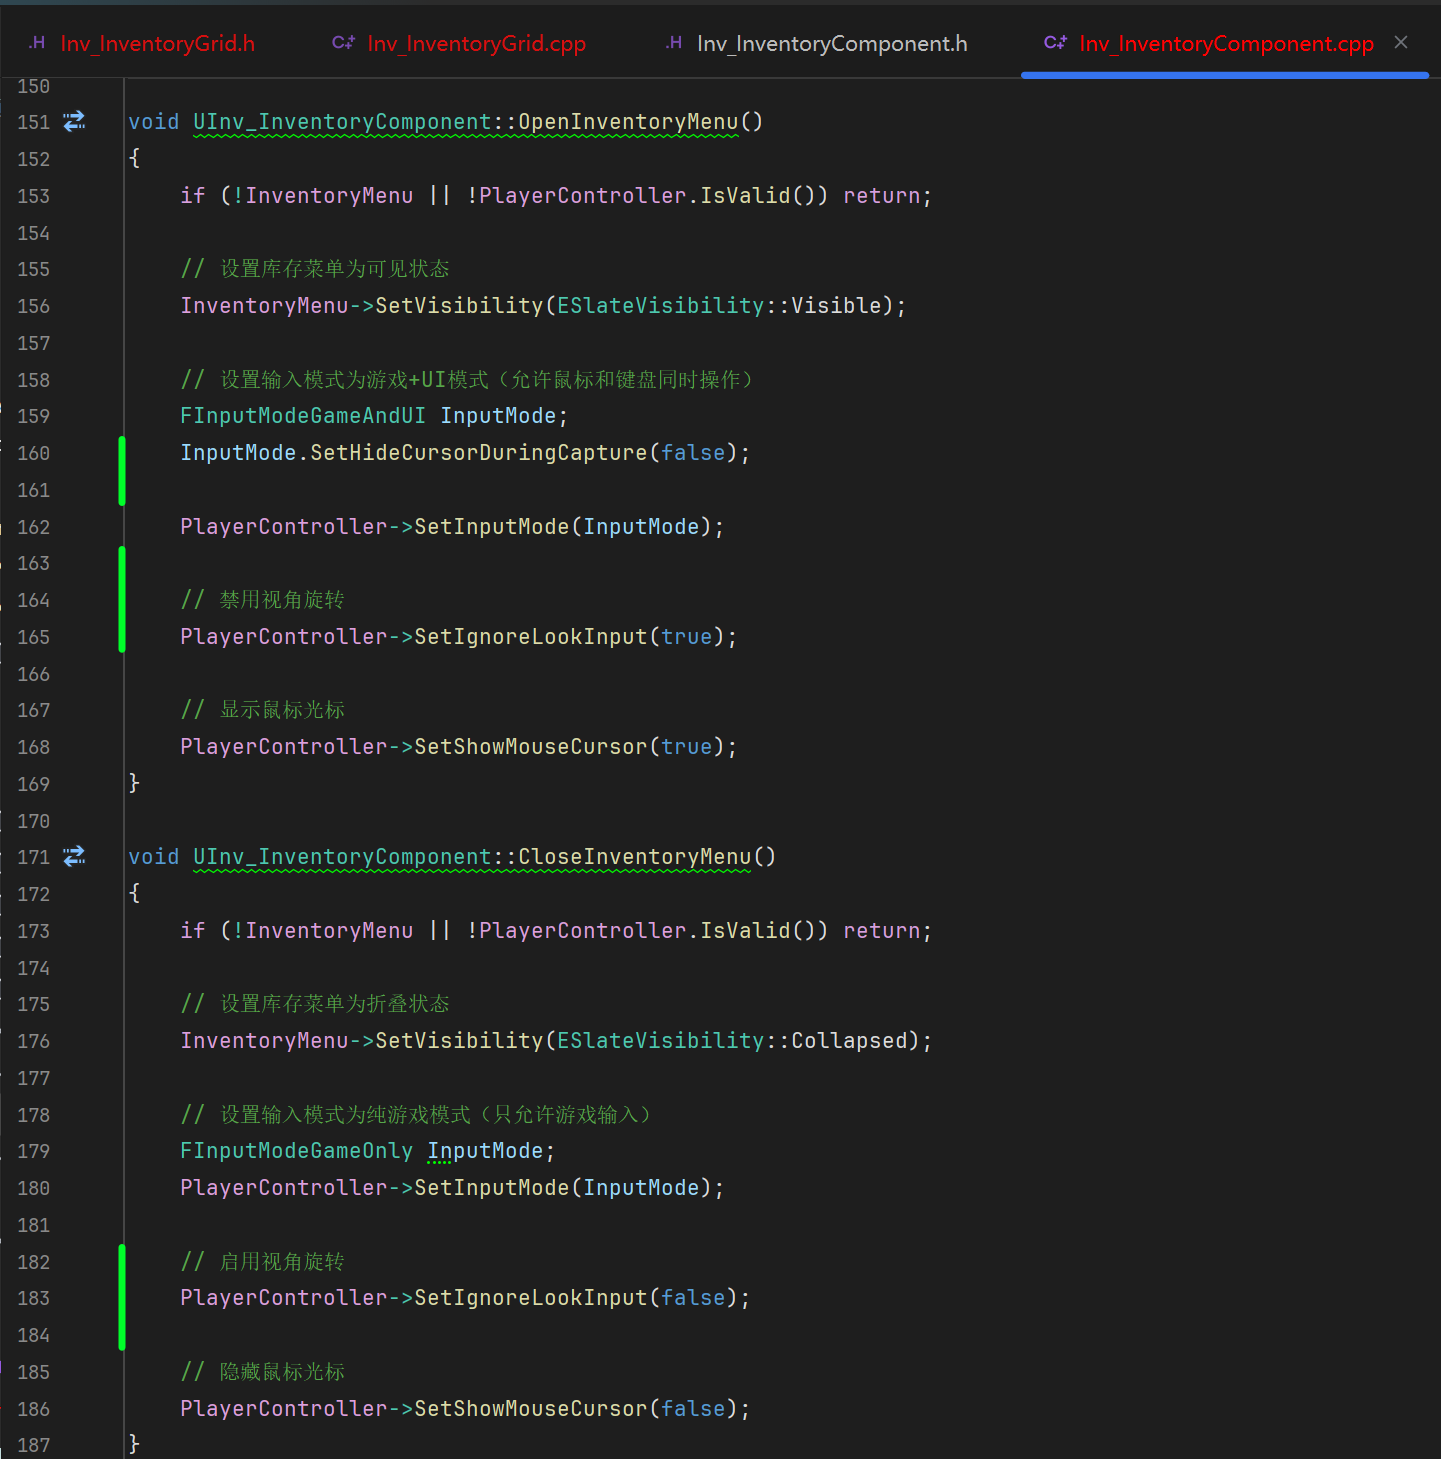Screen dimensions: 1441x1459
Task: Click SetHideCursorDuringCapture on line 160
Action: [x=479, y=453]
